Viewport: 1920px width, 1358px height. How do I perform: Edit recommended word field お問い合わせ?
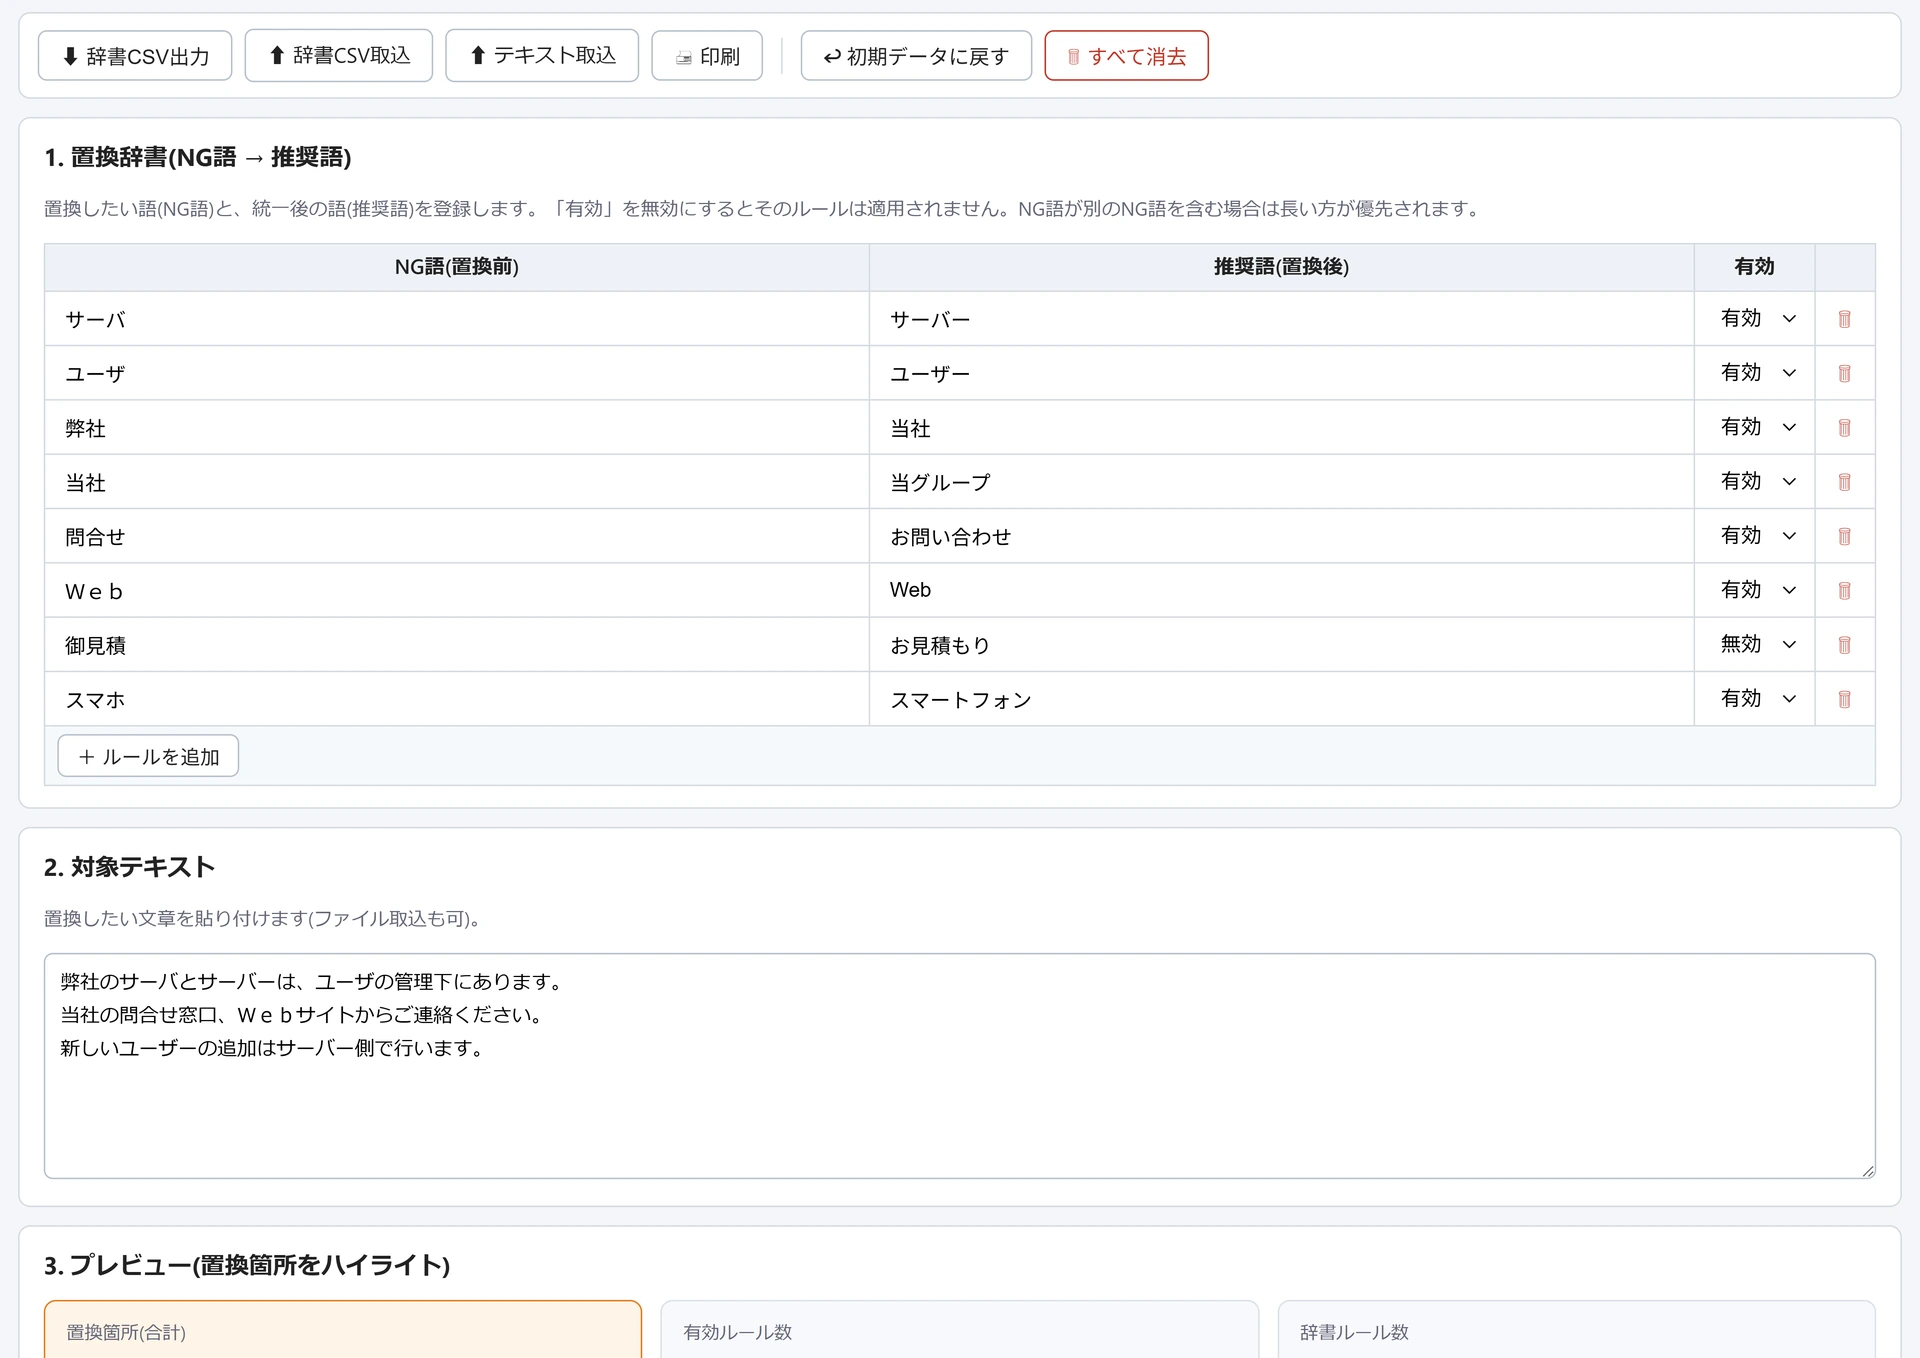1281,536
